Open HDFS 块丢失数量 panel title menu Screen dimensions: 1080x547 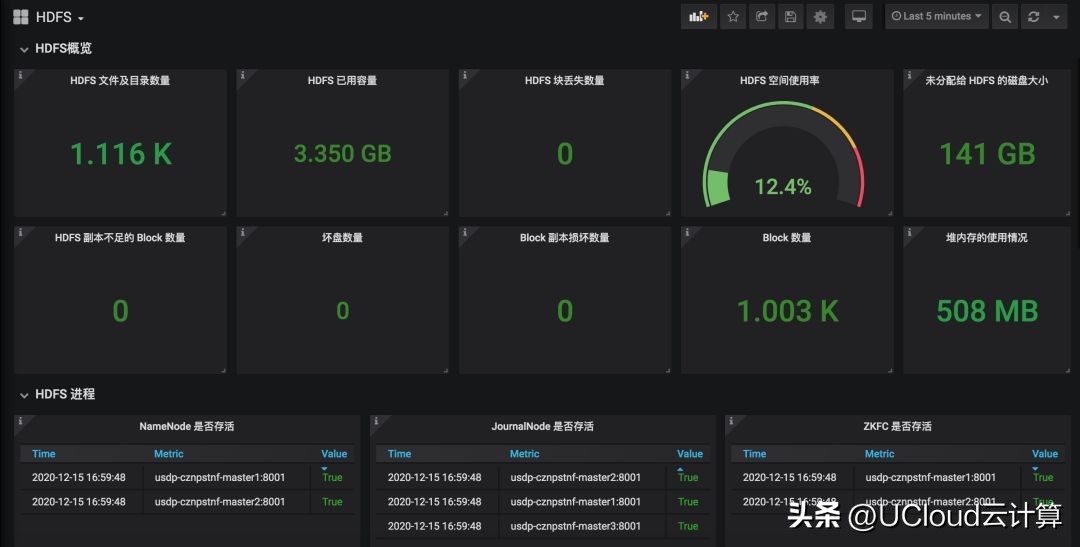[x=564, y=81]
